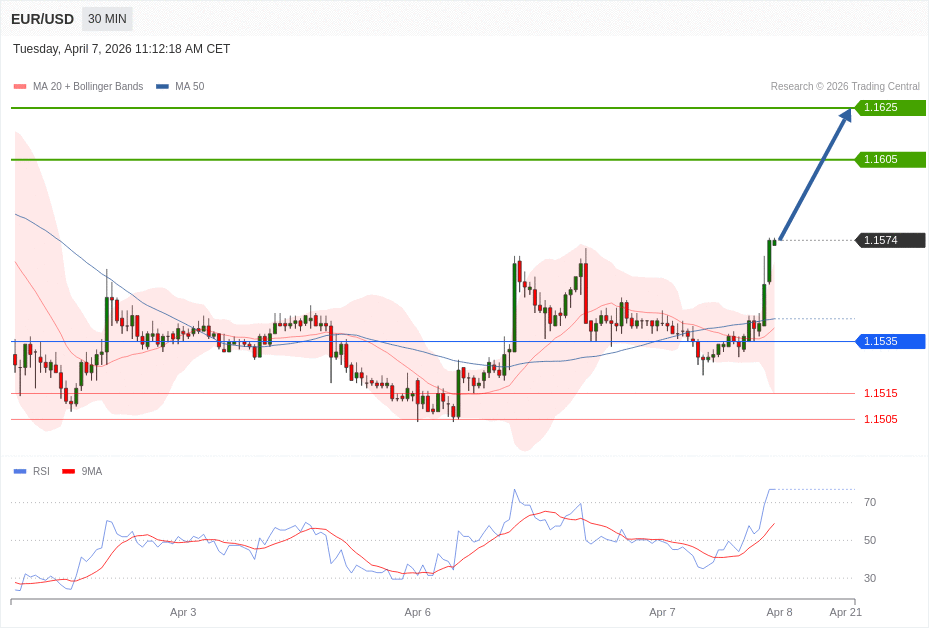Viewport: 929px width, 629px height.
Task: Click the blue upward forecast arrow head
Action: click(x=846, y=115)
